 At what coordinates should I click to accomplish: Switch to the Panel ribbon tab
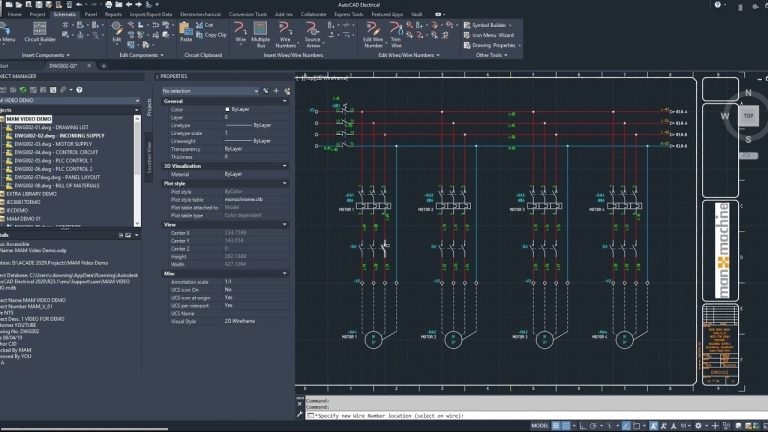pyautogui.click(x=91, y=14)
